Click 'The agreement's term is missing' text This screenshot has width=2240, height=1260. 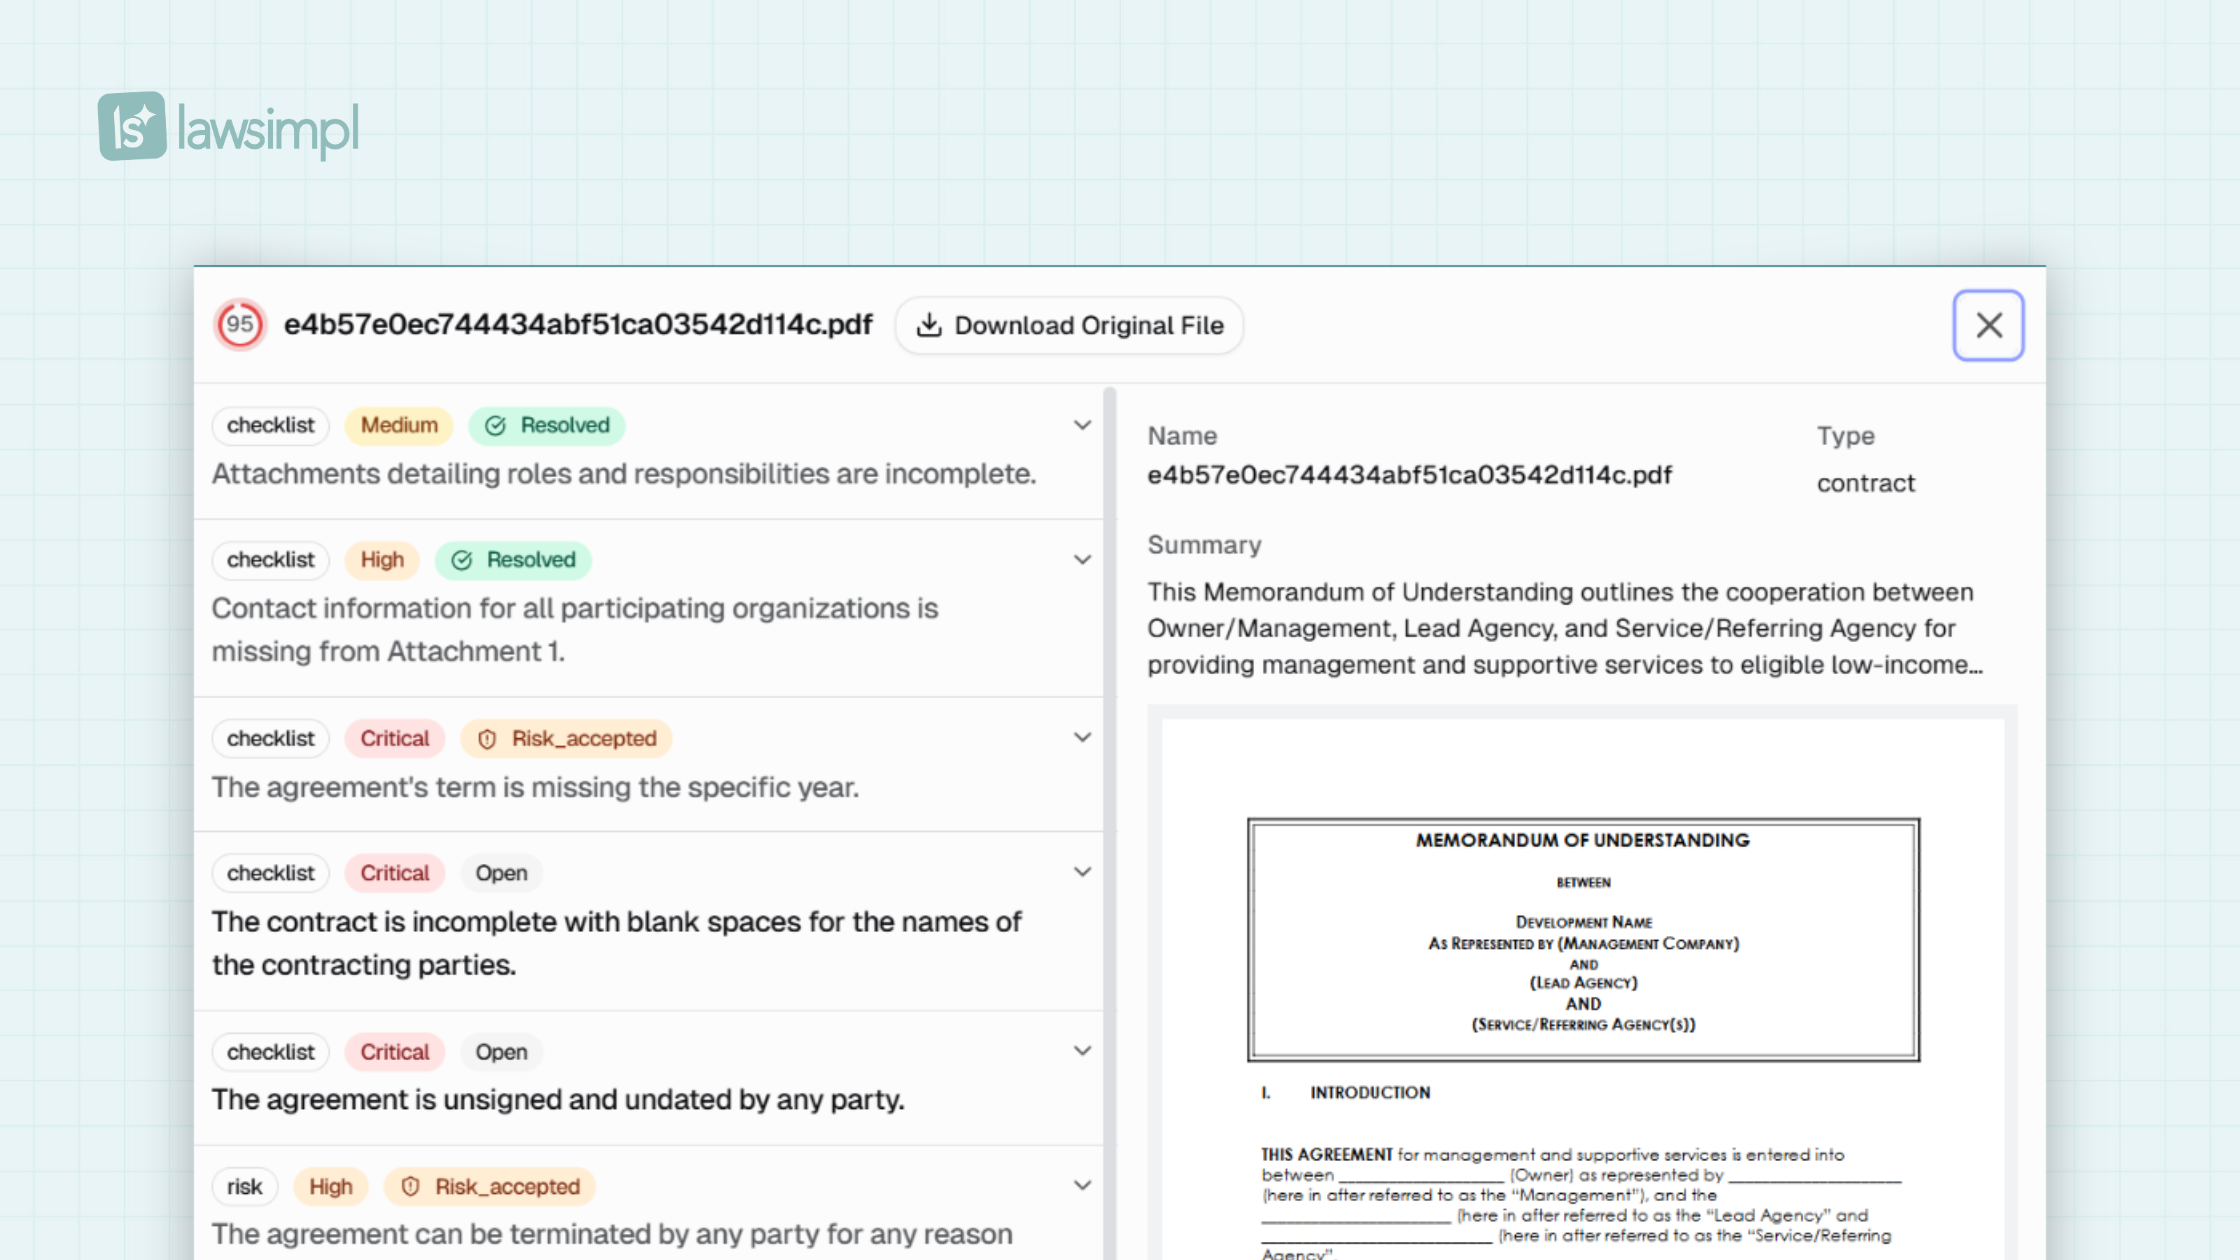535,788
